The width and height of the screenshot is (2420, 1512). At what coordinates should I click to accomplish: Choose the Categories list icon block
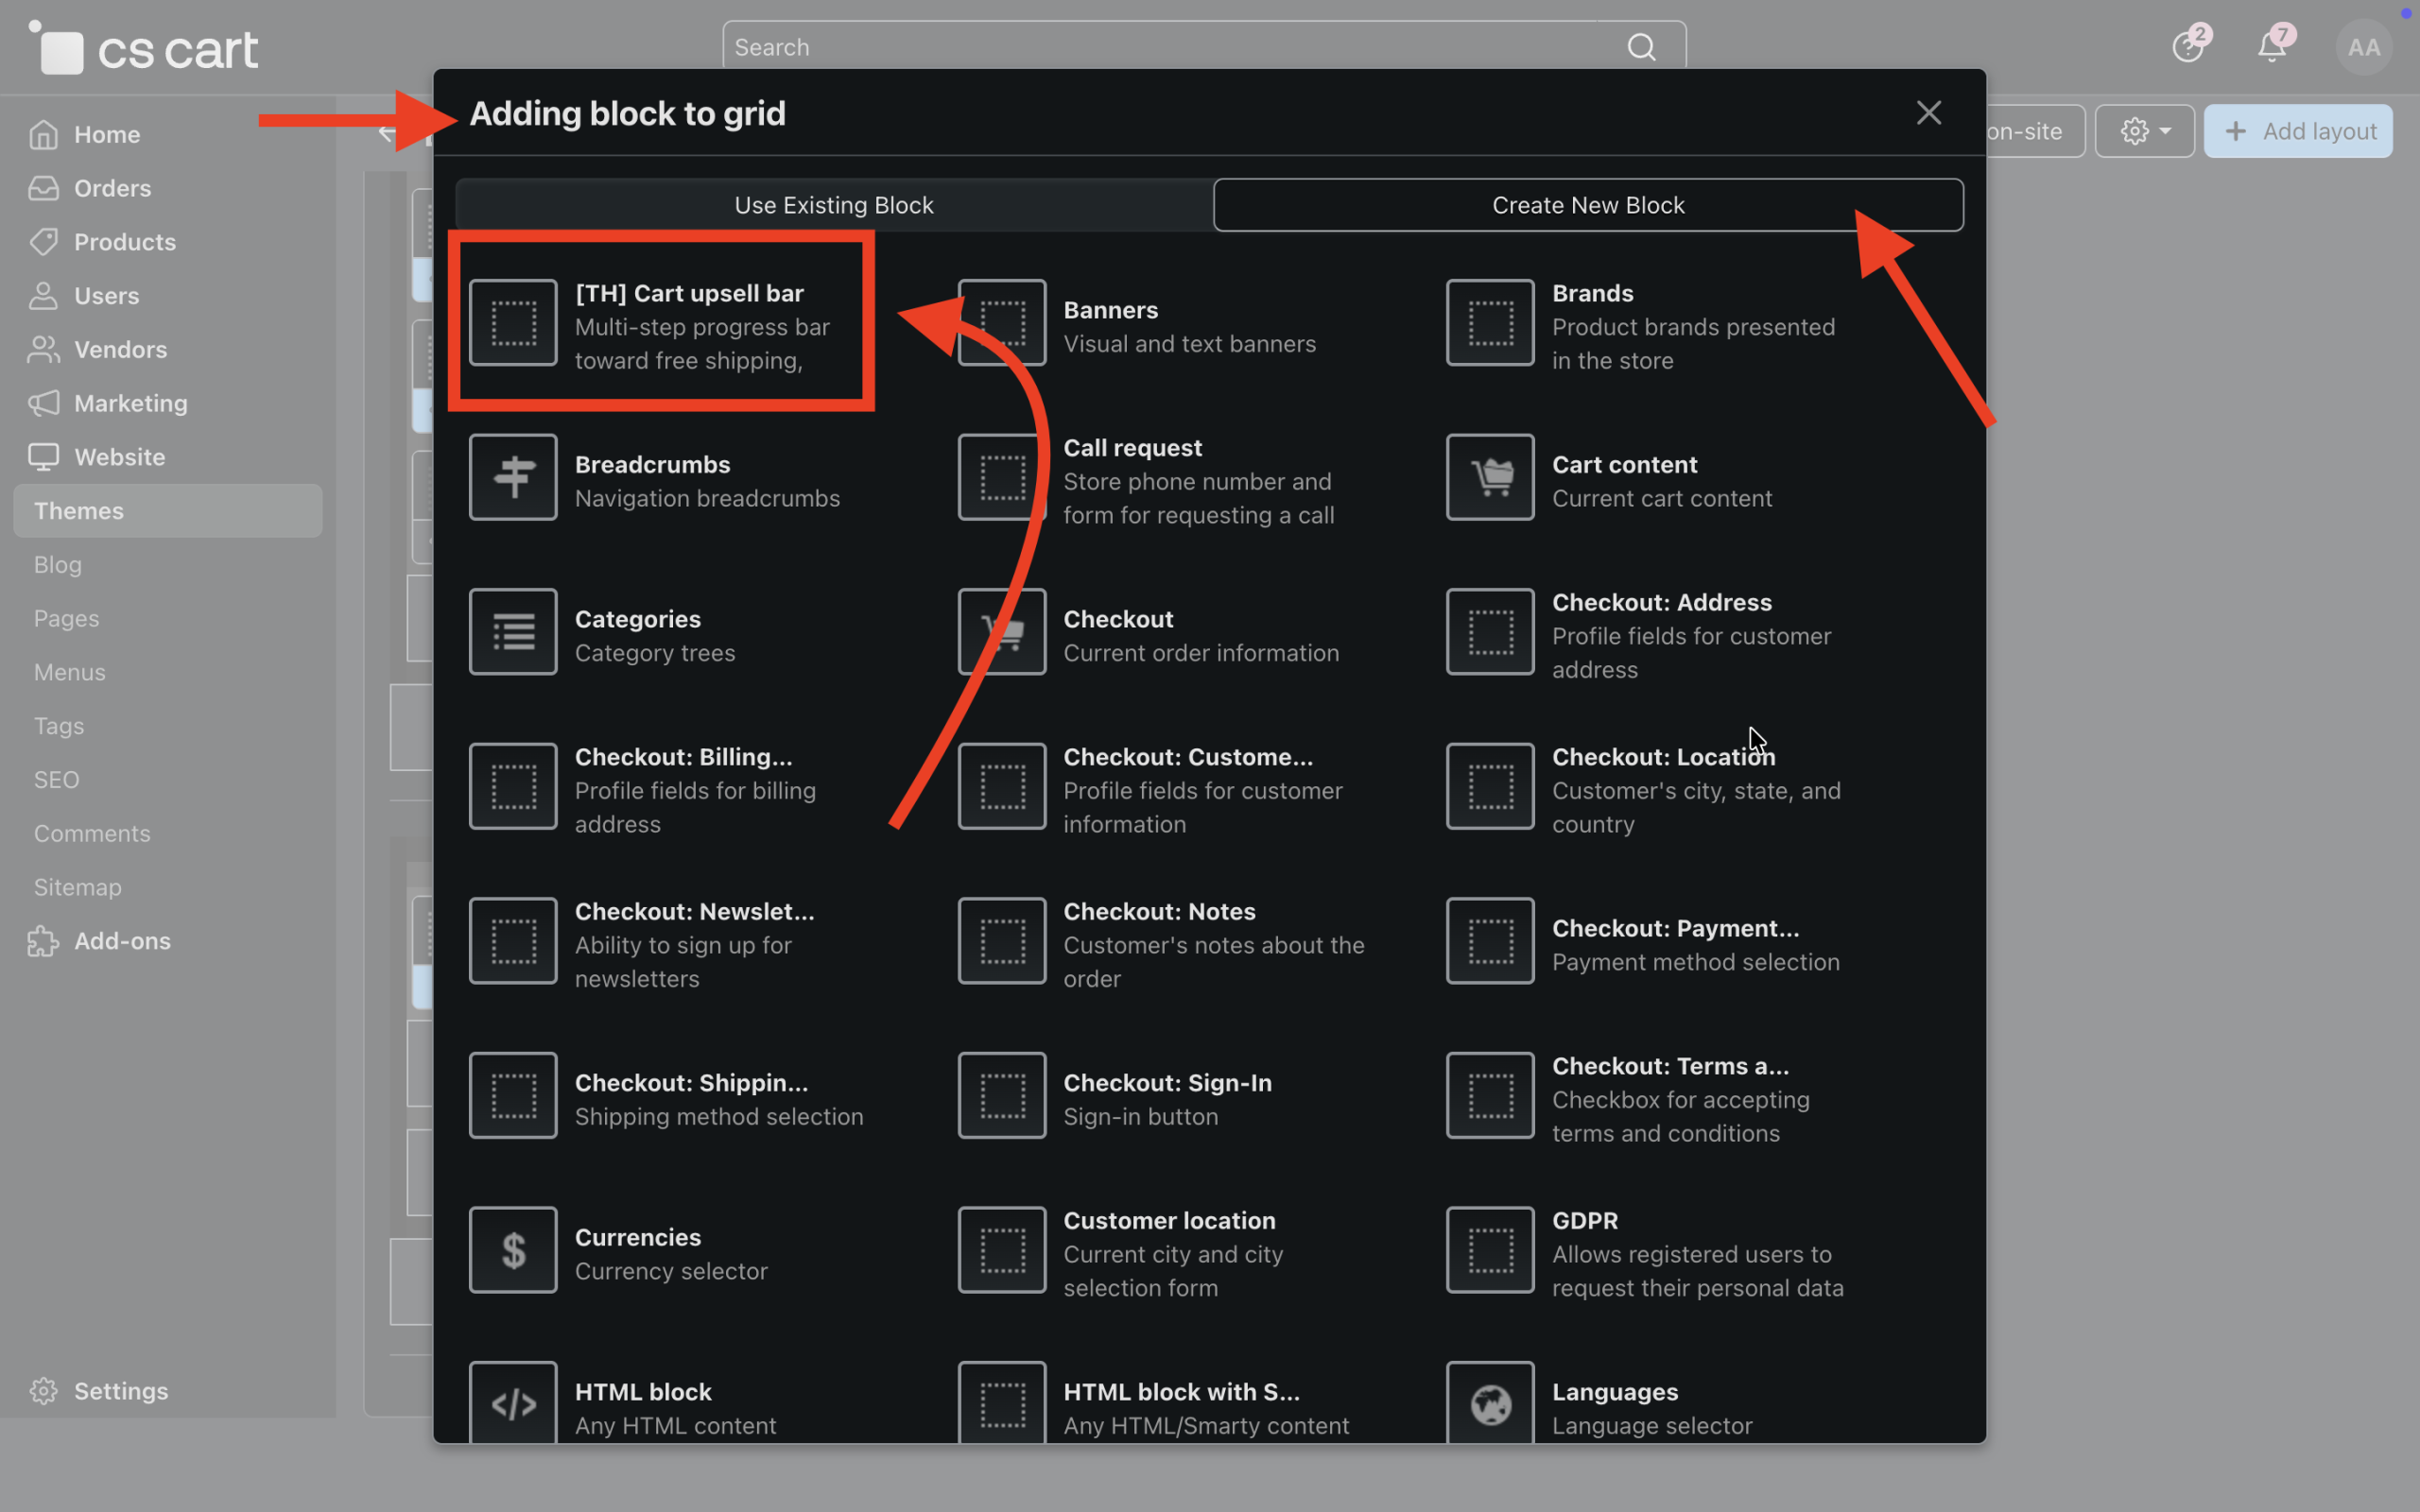pyautogui.click(x=513, y=632)
